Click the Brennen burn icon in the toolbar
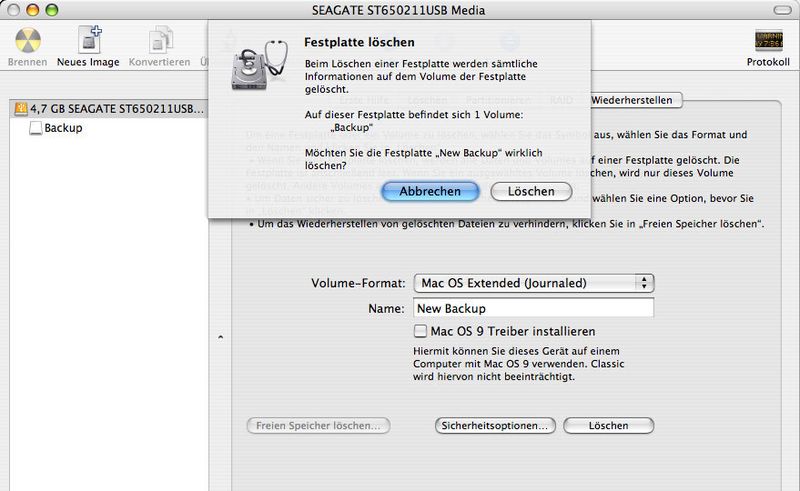 click(28, 41)
